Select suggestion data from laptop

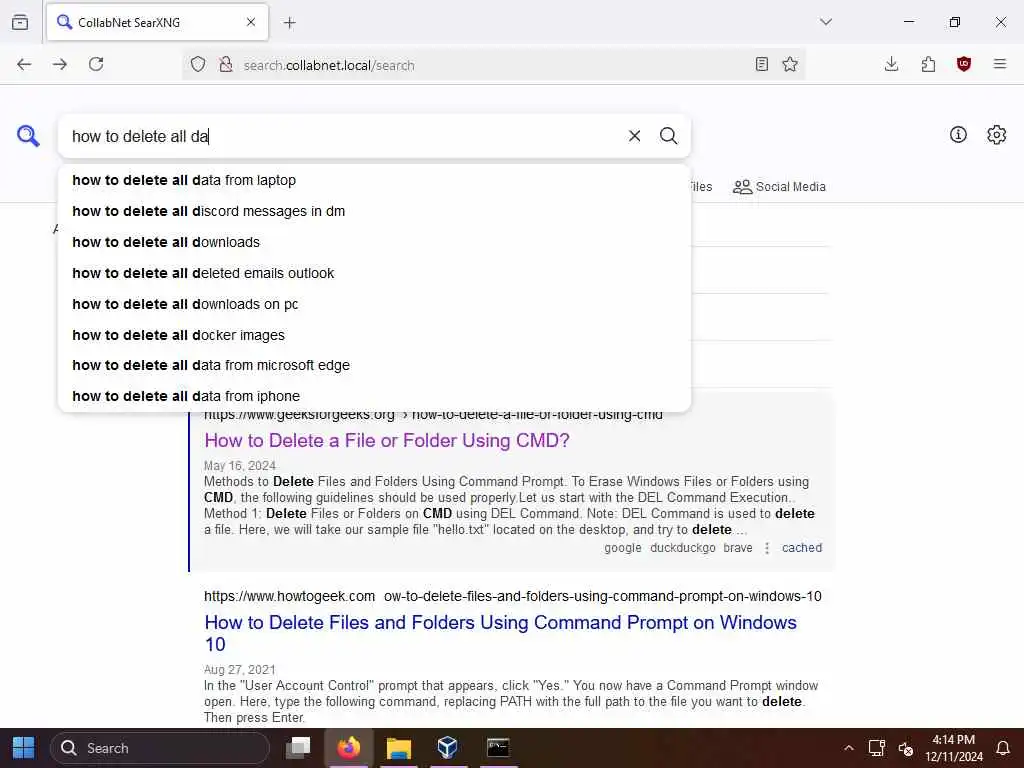coord(374,180)
